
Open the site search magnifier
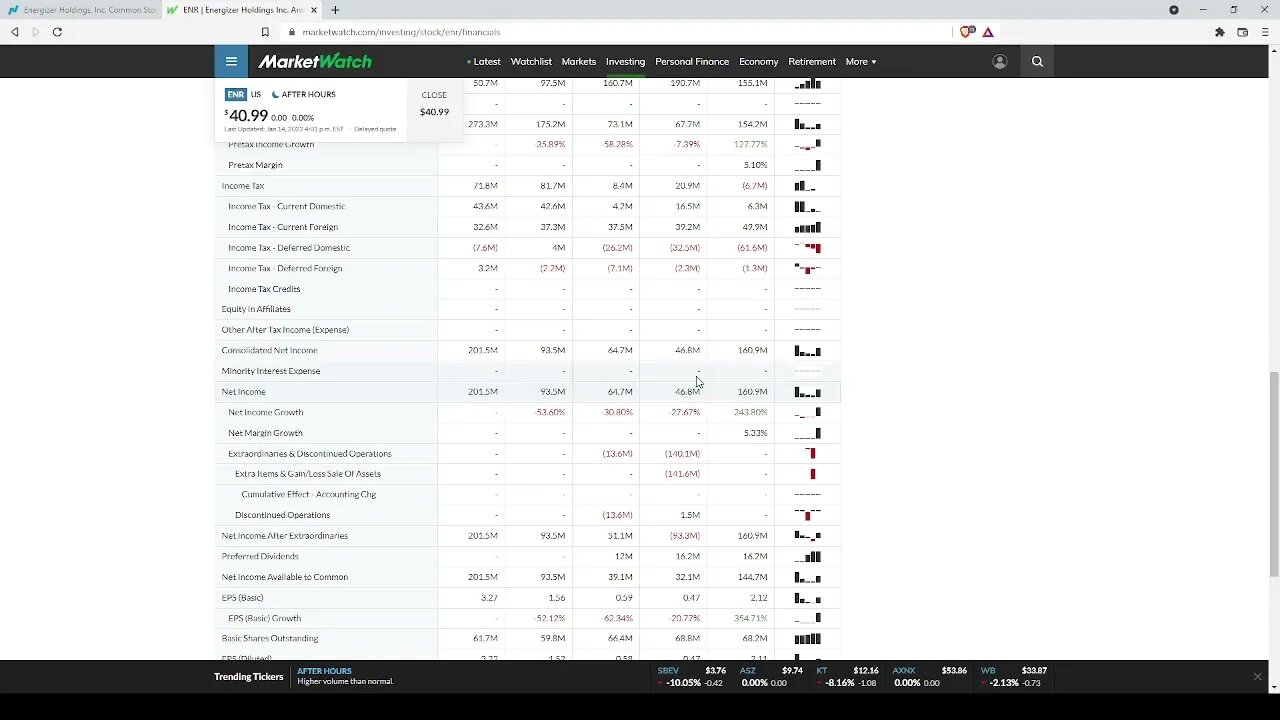[1037, 61]
